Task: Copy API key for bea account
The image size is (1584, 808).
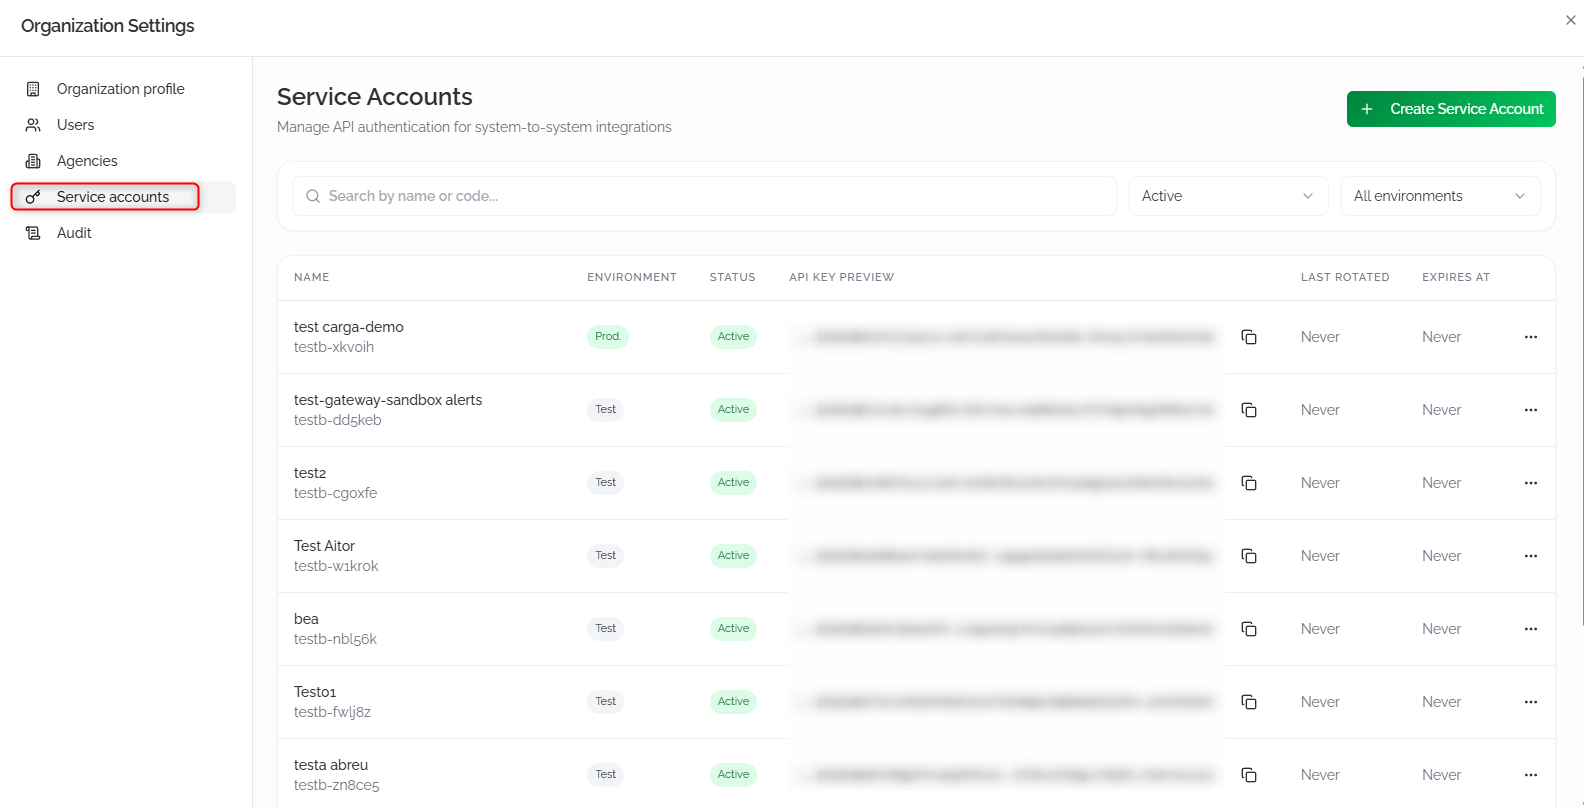Action: click(x=1249, y=629)
